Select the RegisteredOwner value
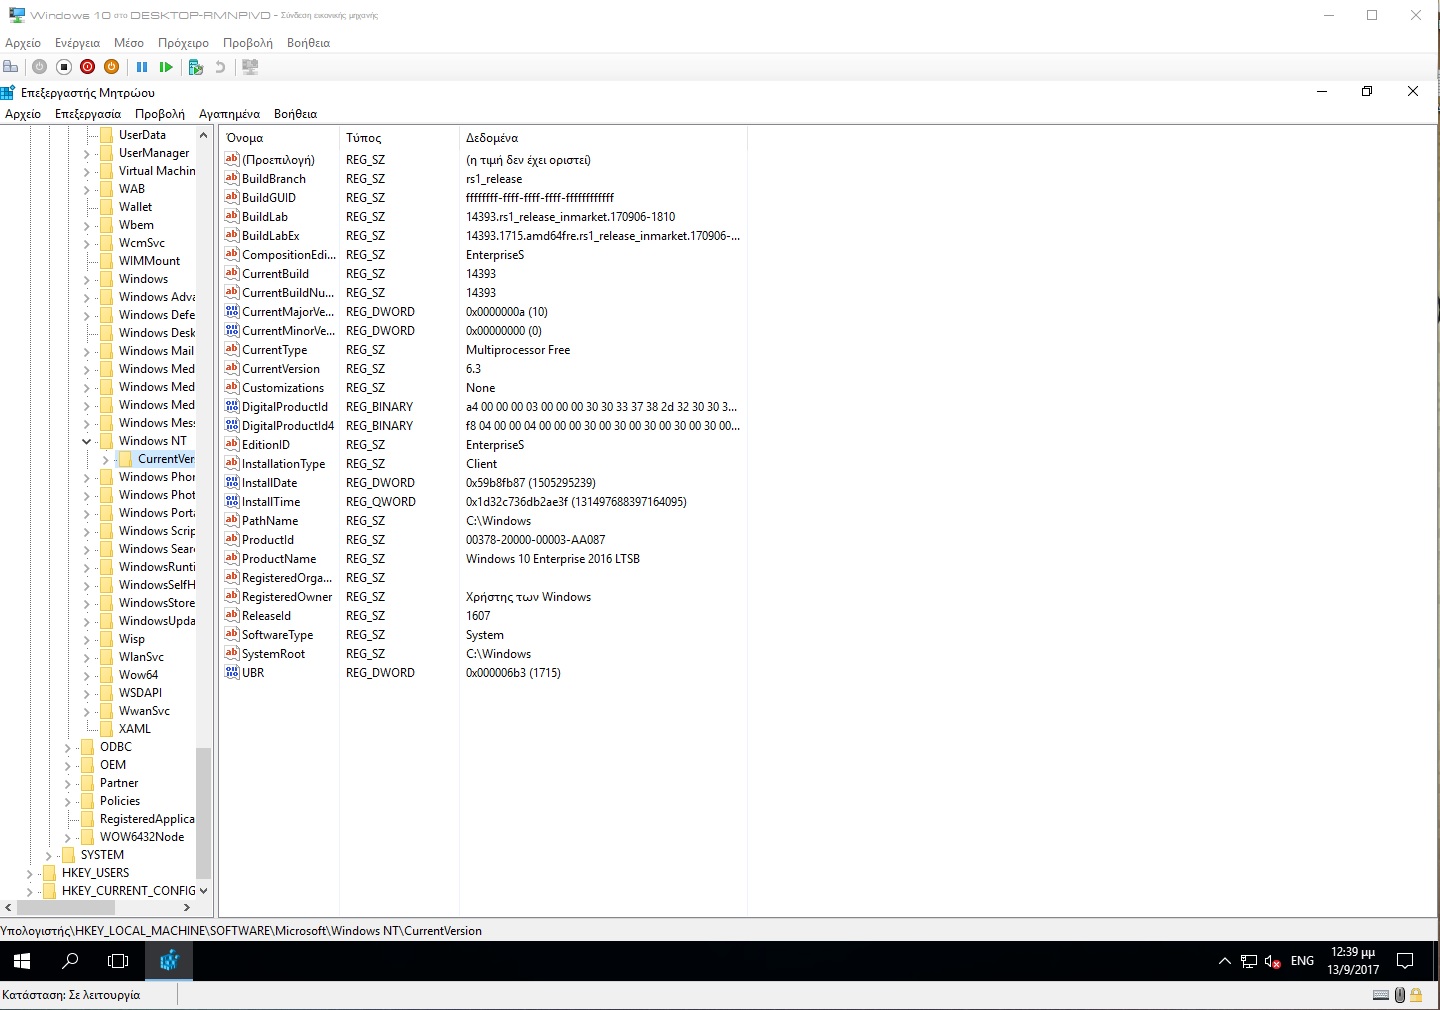Image resolution: width=1440 pixels, height=1010 pixels. click(287, 596)
